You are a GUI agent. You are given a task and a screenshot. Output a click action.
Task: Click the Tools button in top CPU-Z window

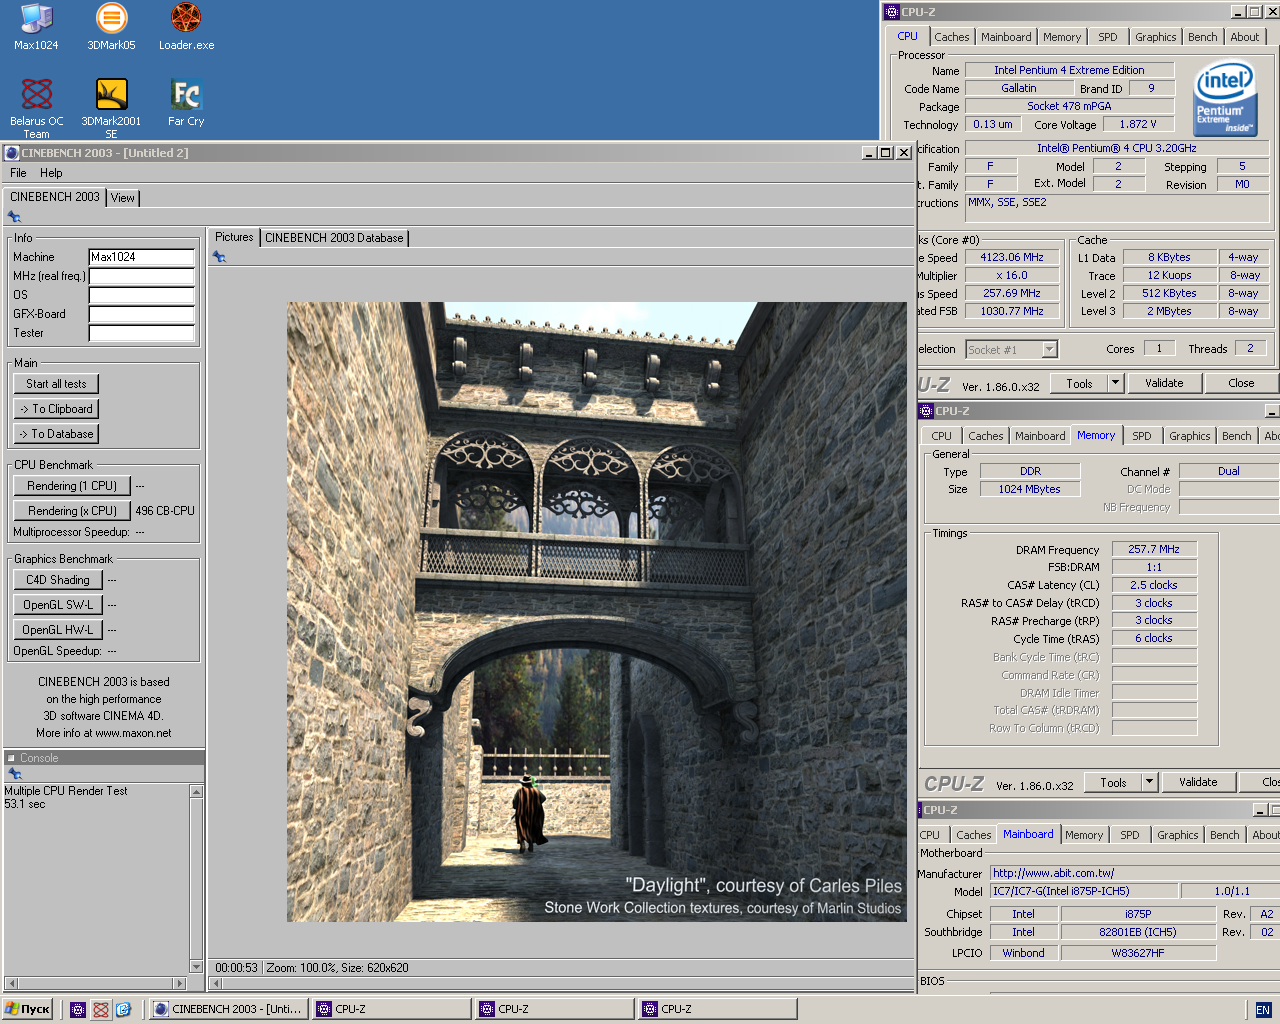pyautogui.click(x=1079, y=383)
